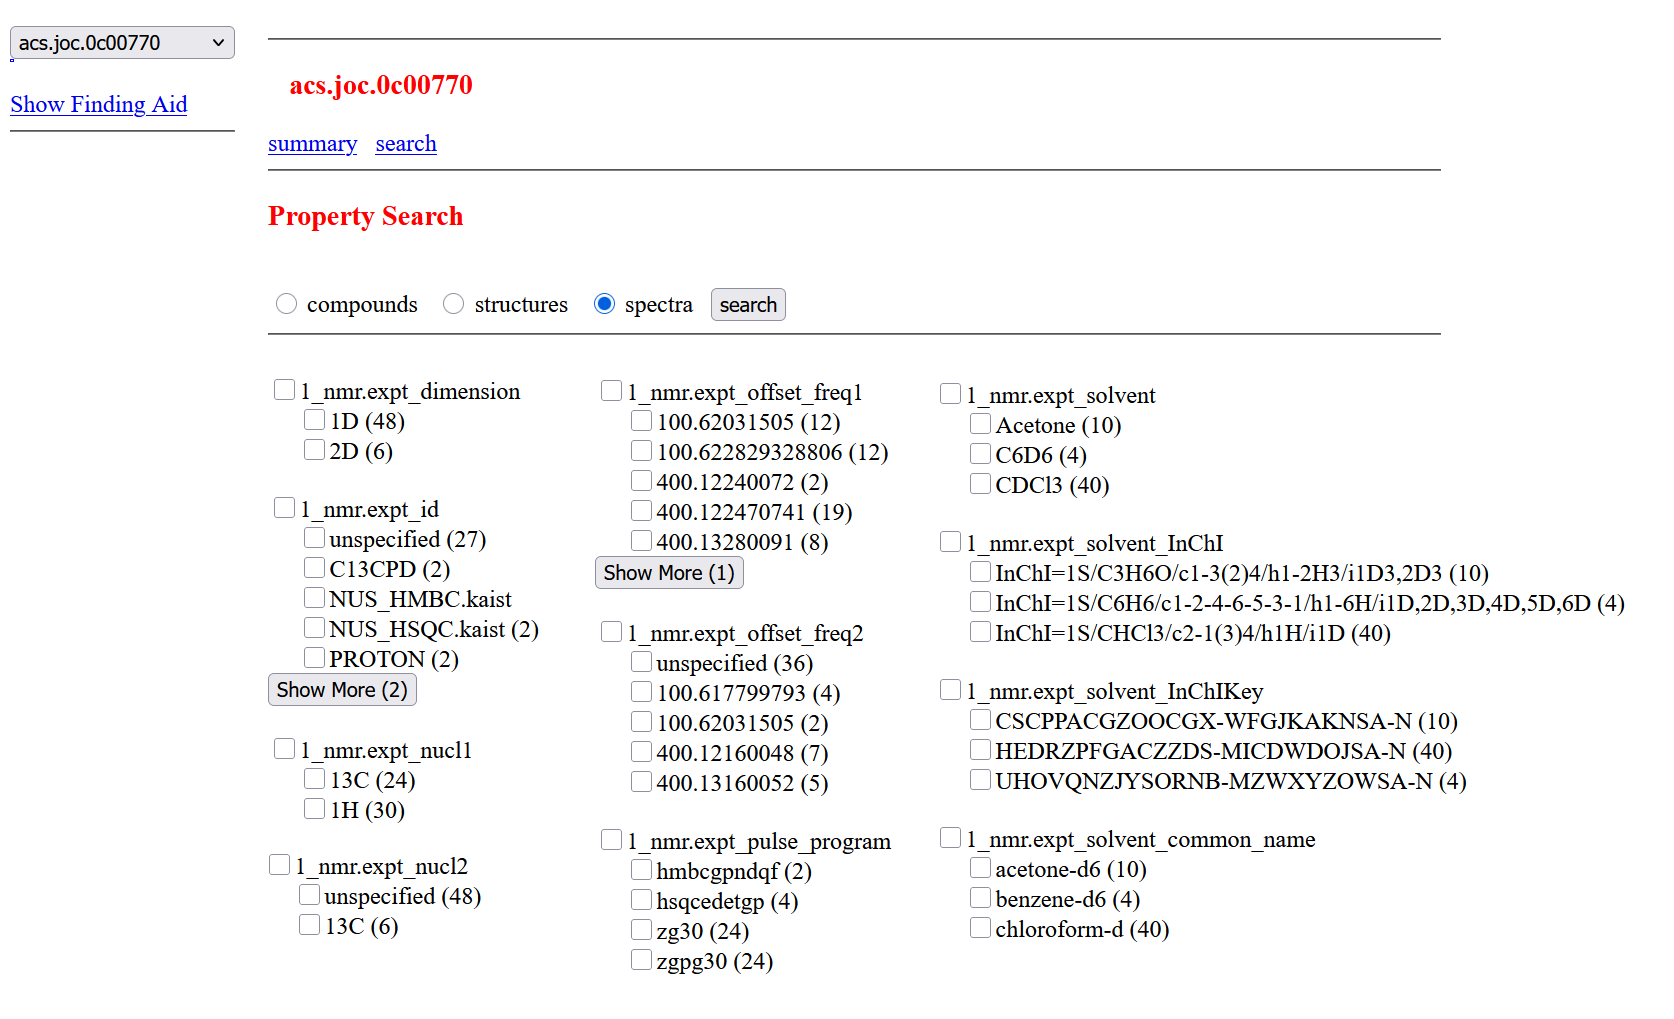Check unspecified (27) under expt_id
1674x1019 pixels.
314,538
